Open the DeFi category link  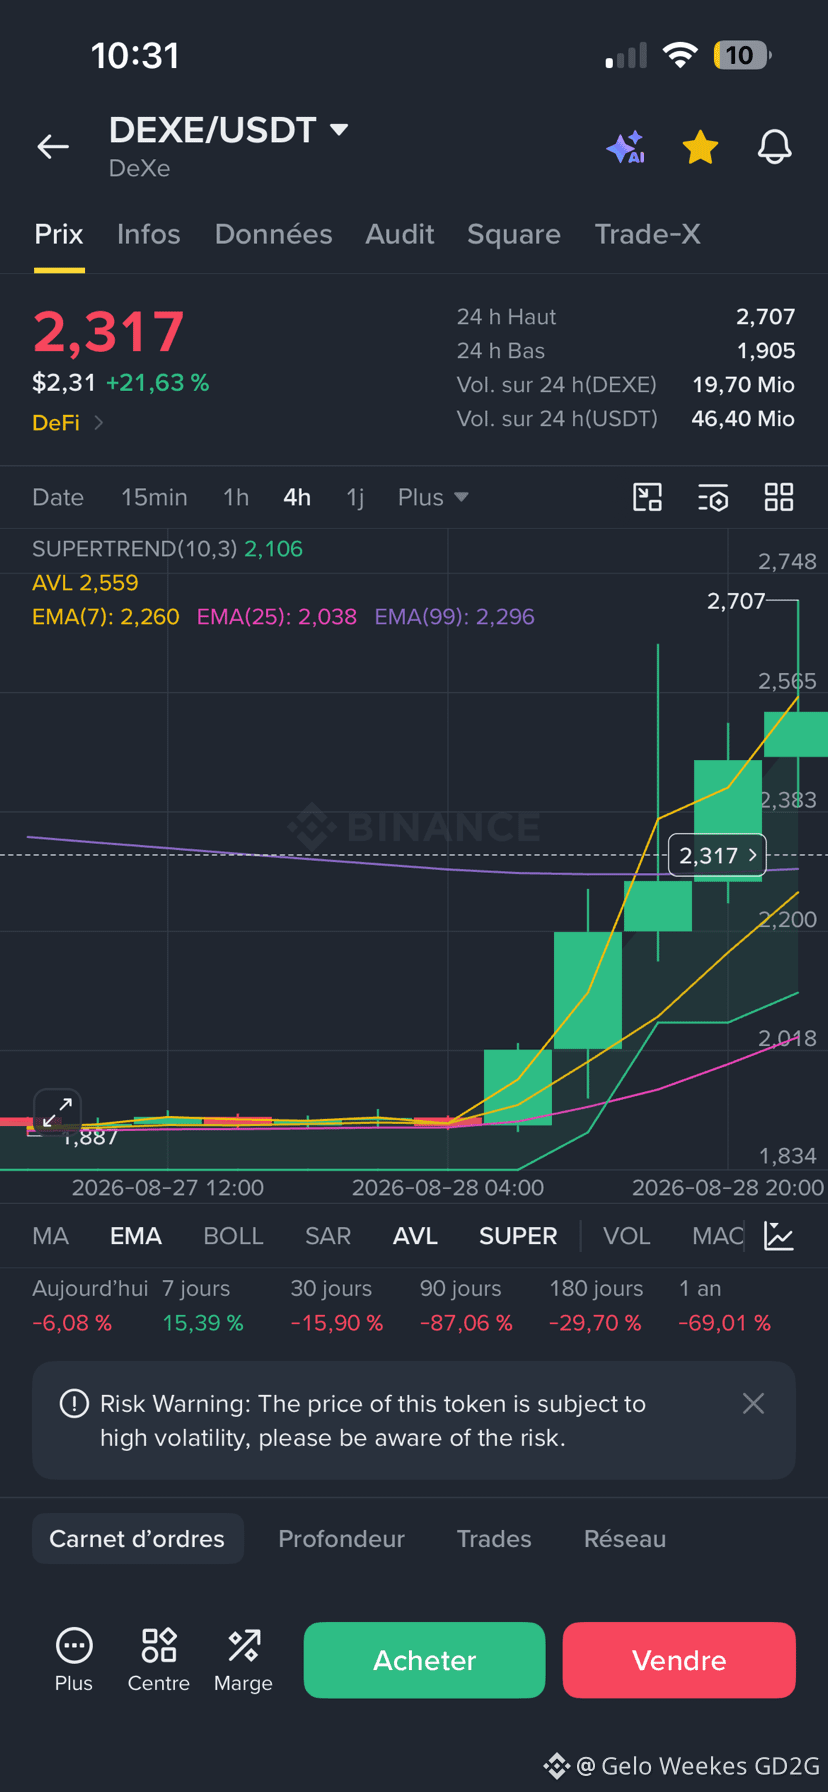pos(67,423)
